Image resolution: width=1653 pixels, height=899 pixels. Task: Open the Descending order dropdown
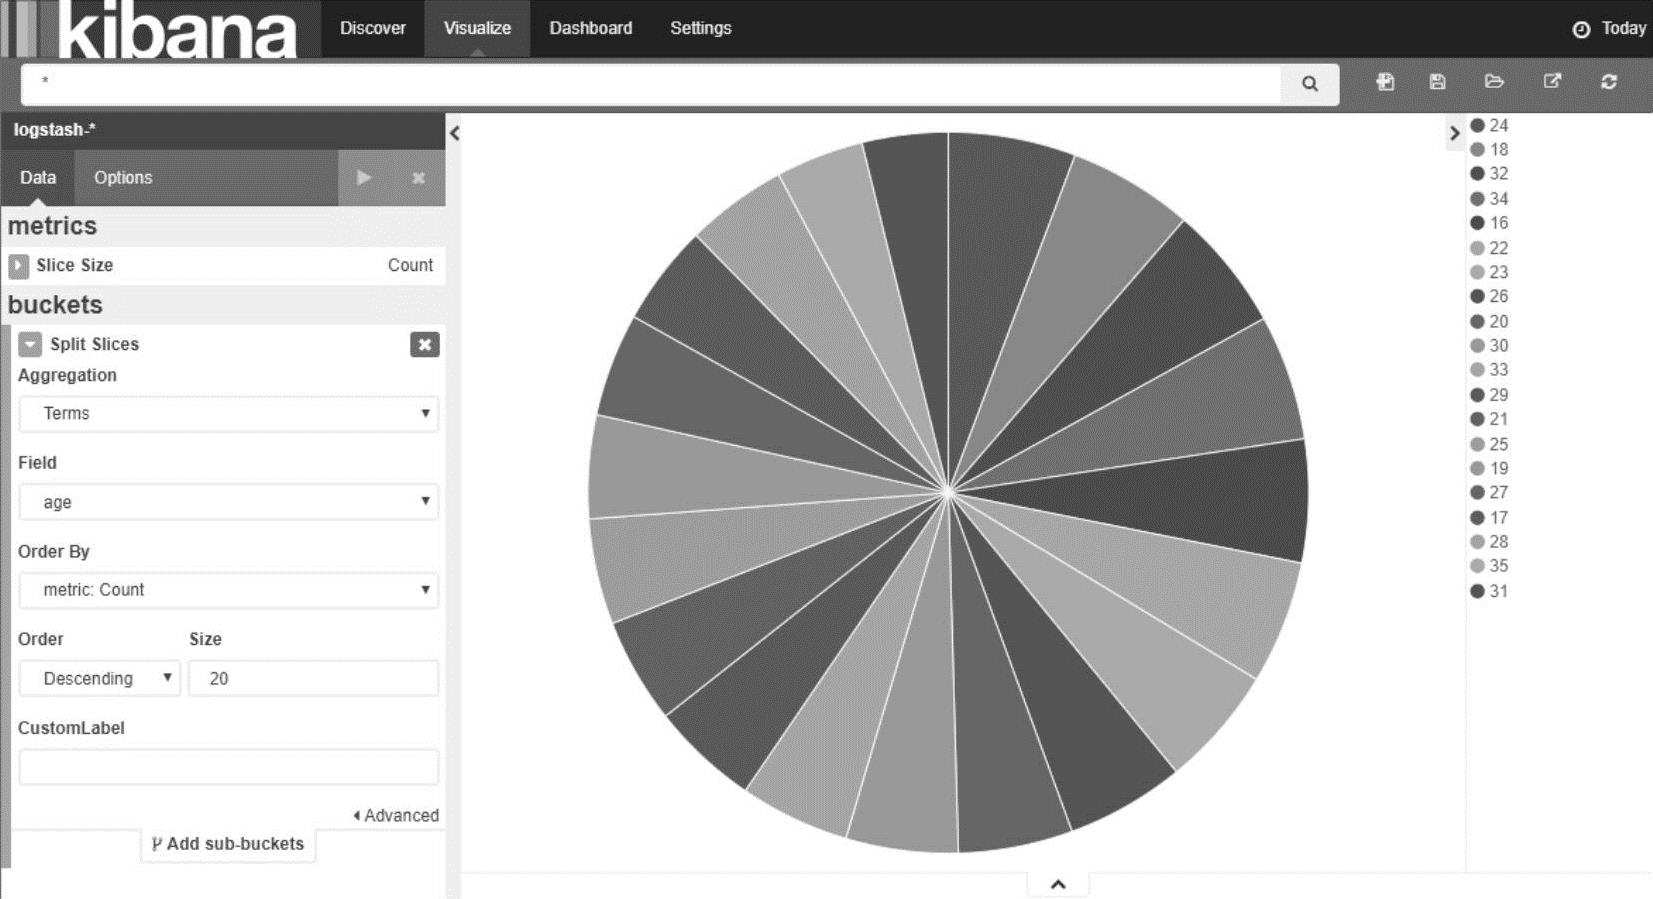(100, 679)
